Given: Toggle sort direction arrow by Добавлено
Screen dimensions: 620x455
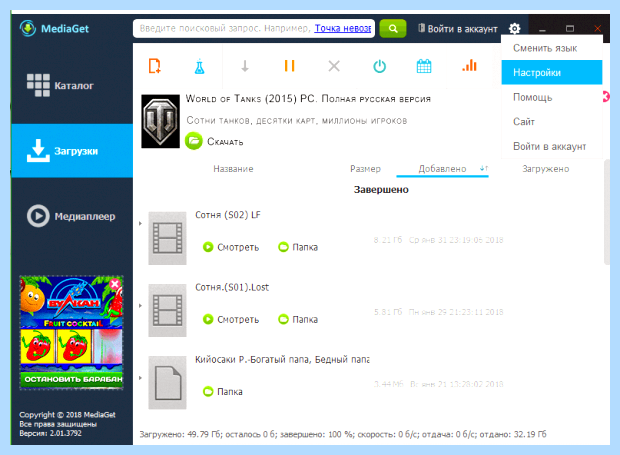Looking at the screenshot, I should click(484, 168).
